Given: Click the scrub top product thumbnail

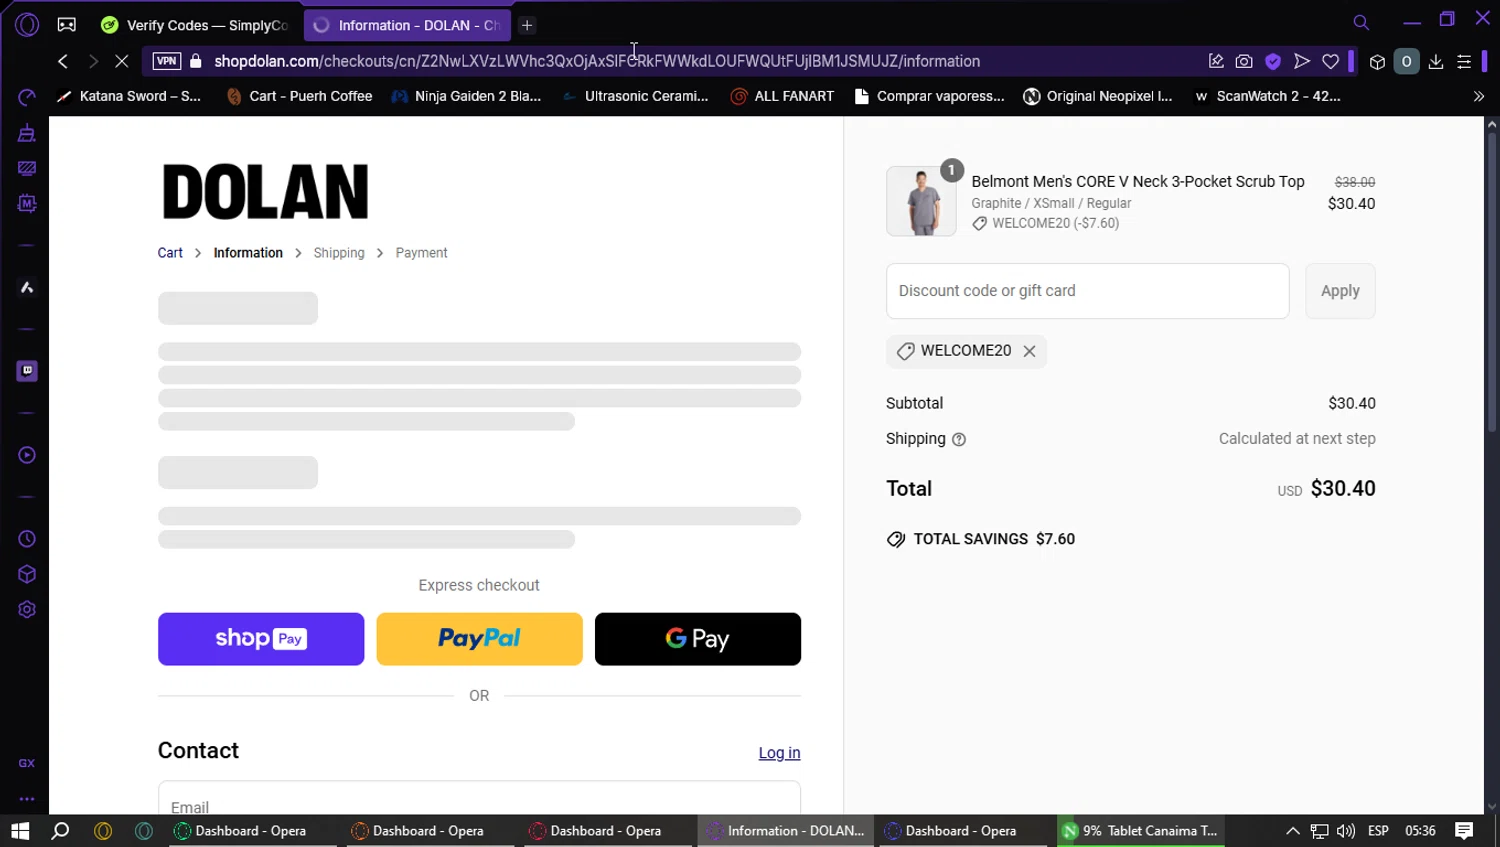Looking at the screenshot, I should (921, 201).
